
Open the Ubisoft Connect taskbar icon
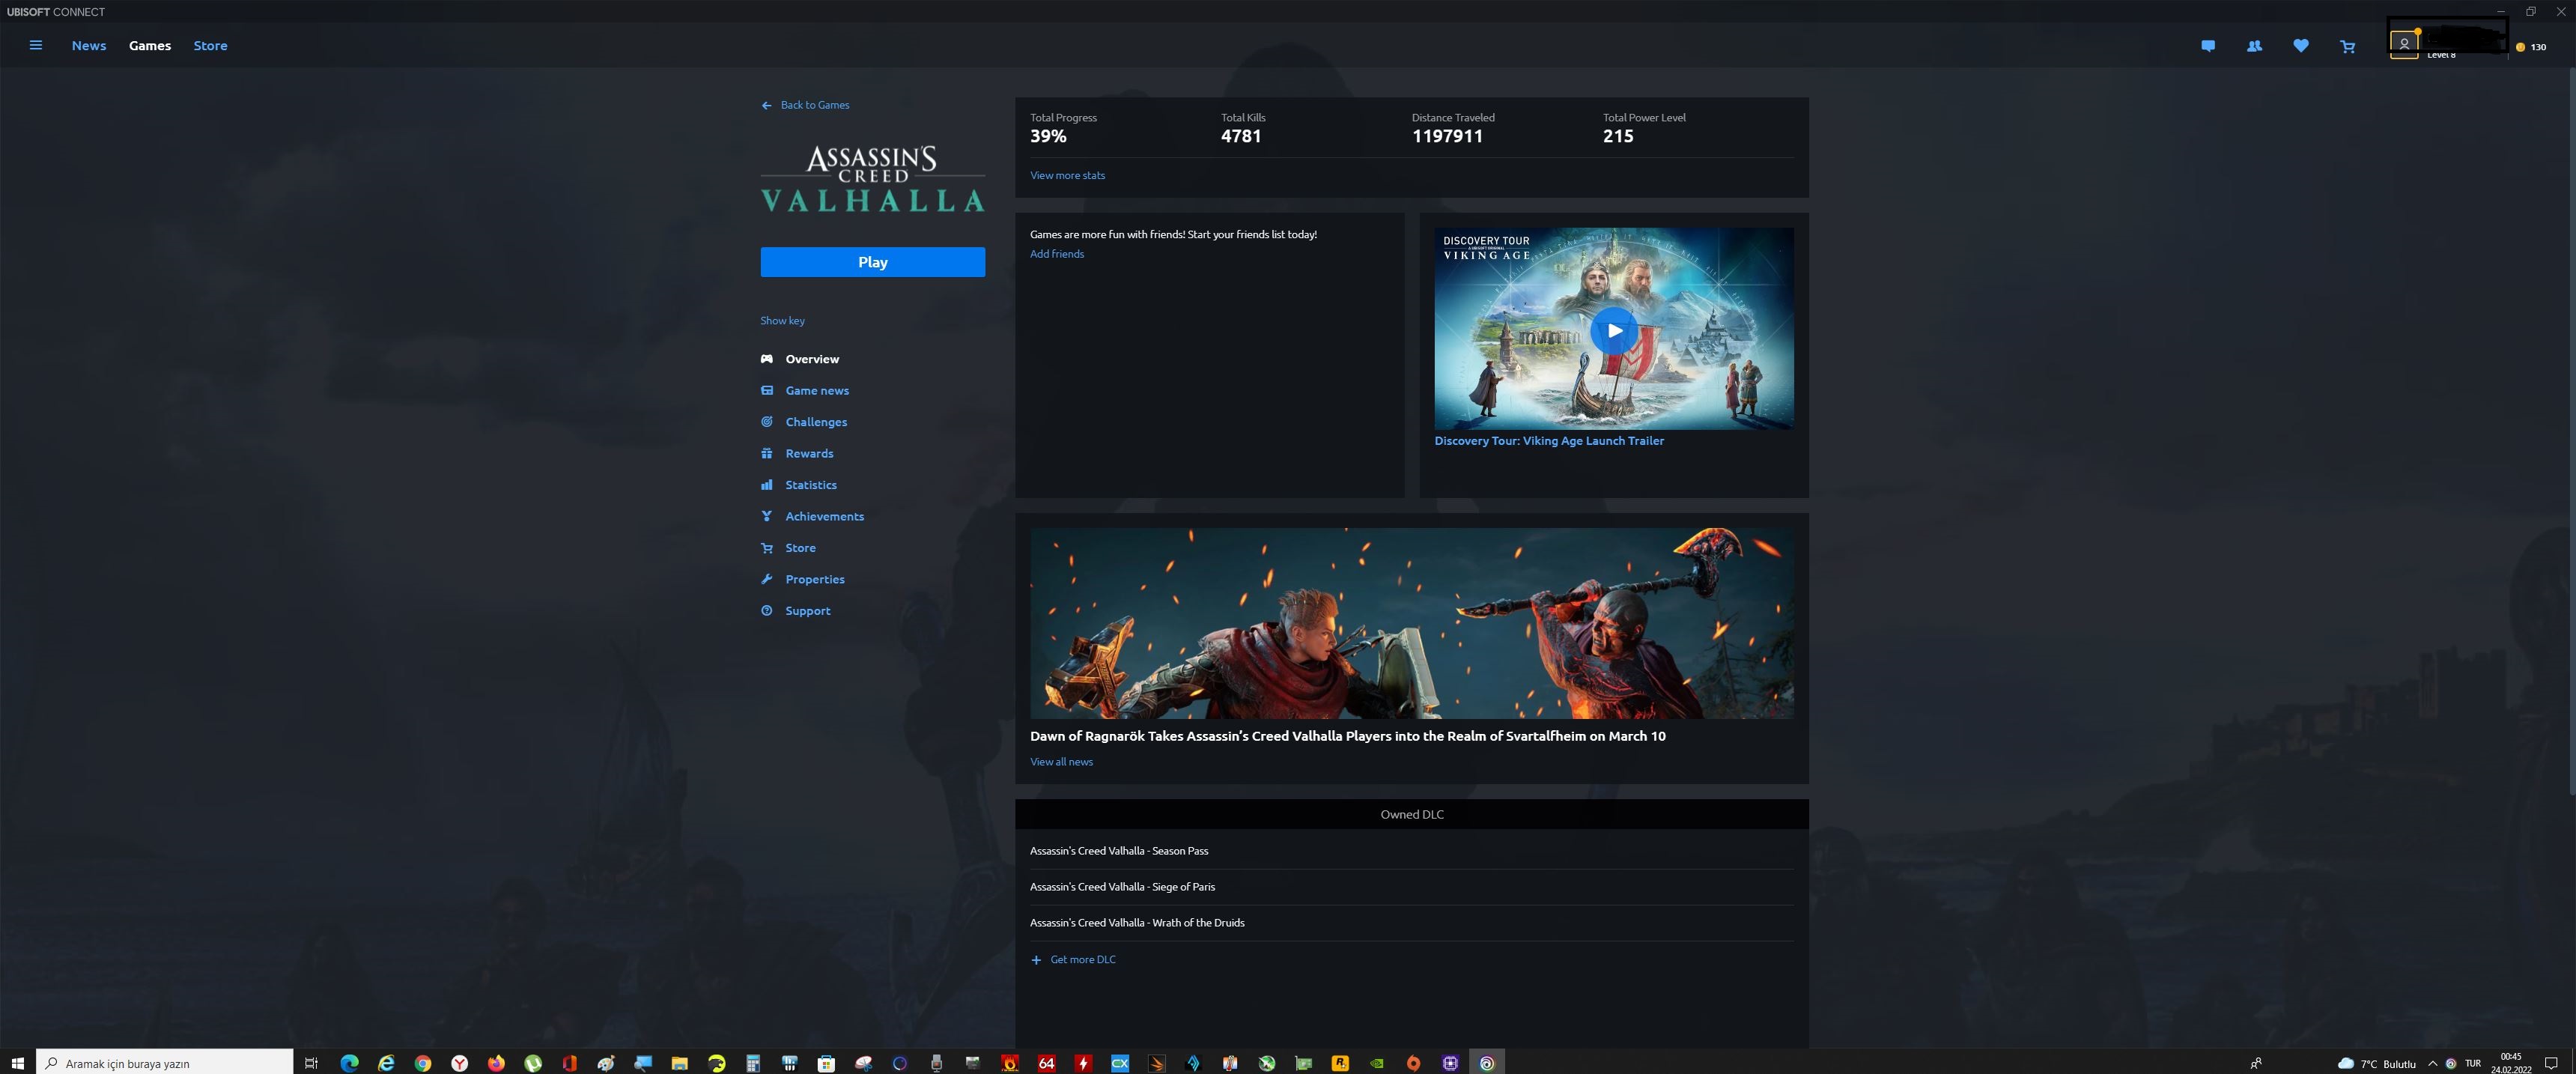1487,1063
